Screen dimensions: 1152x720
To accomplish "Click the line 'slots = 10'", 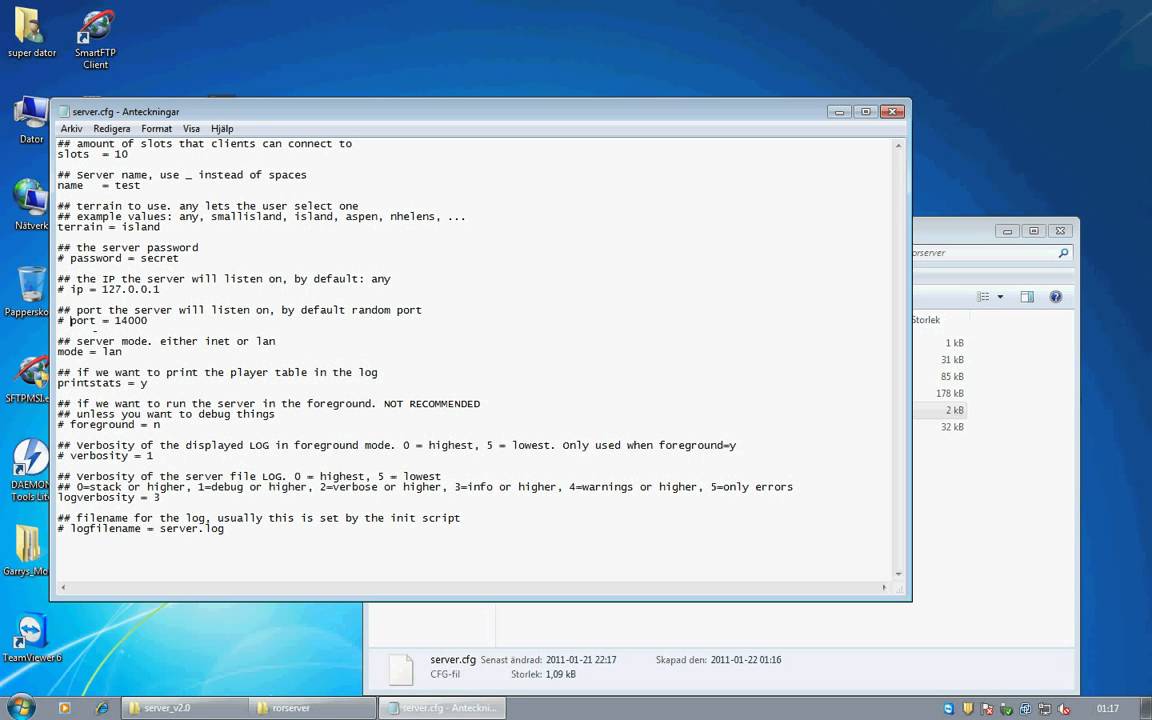I will tap(93, 154).
